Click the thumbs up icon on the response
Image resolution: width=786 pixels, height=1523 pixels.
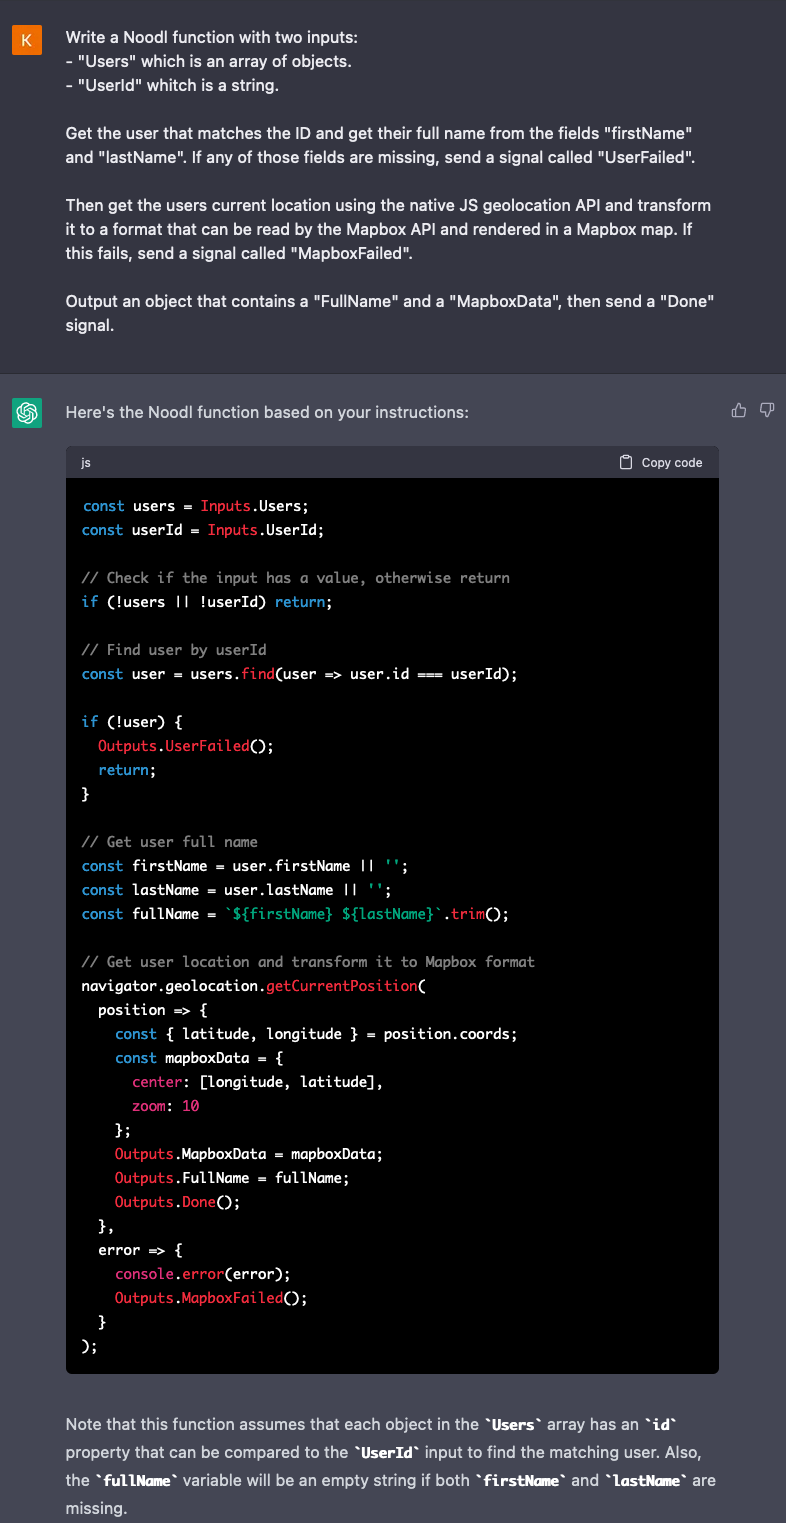739,410
